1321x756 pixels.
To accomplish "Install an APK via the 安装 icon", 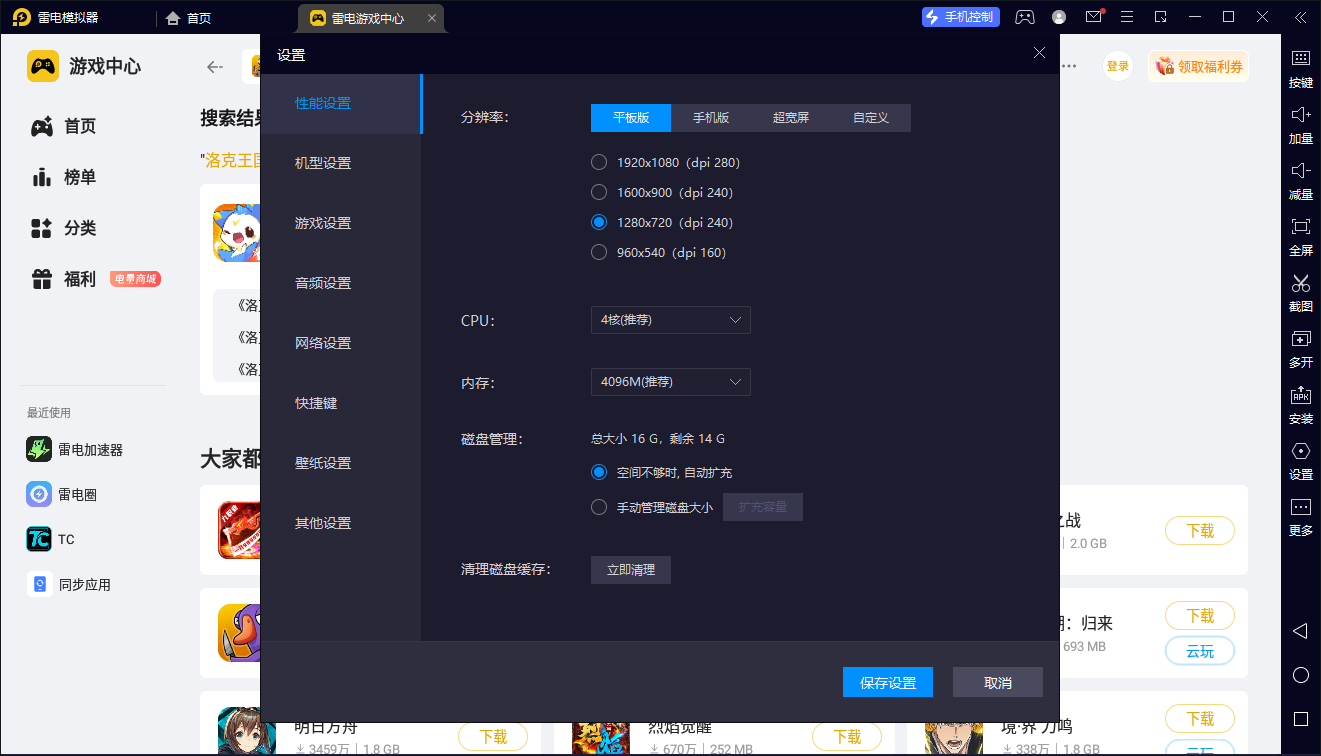I will (1300, 405).
